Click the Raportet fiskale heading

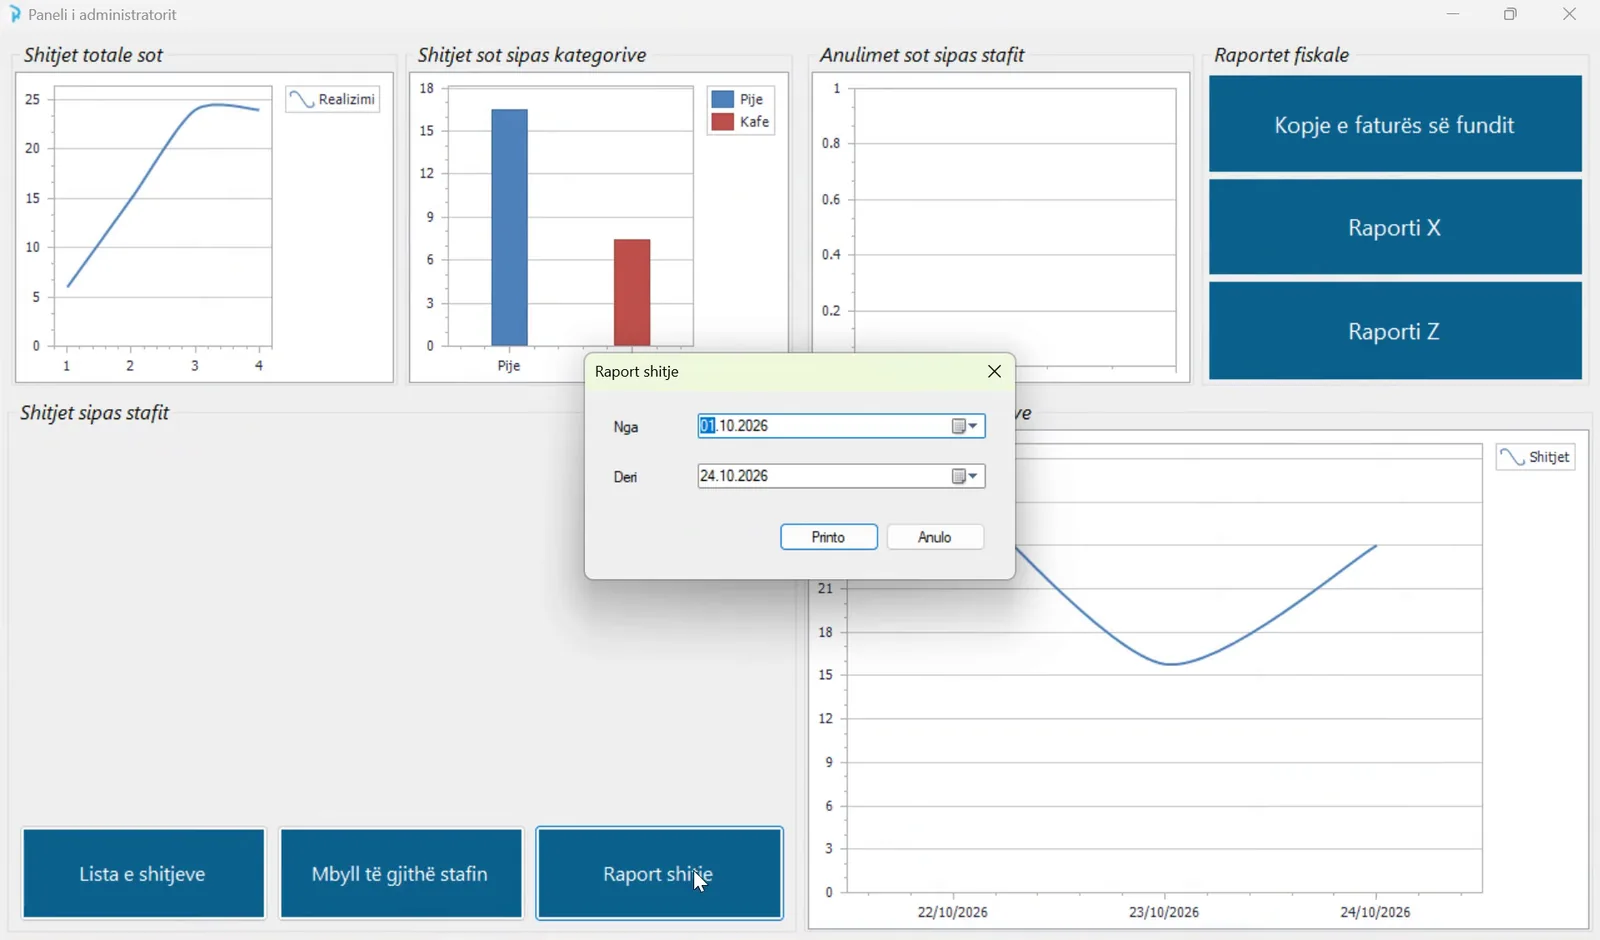(x=1282, y=55)
